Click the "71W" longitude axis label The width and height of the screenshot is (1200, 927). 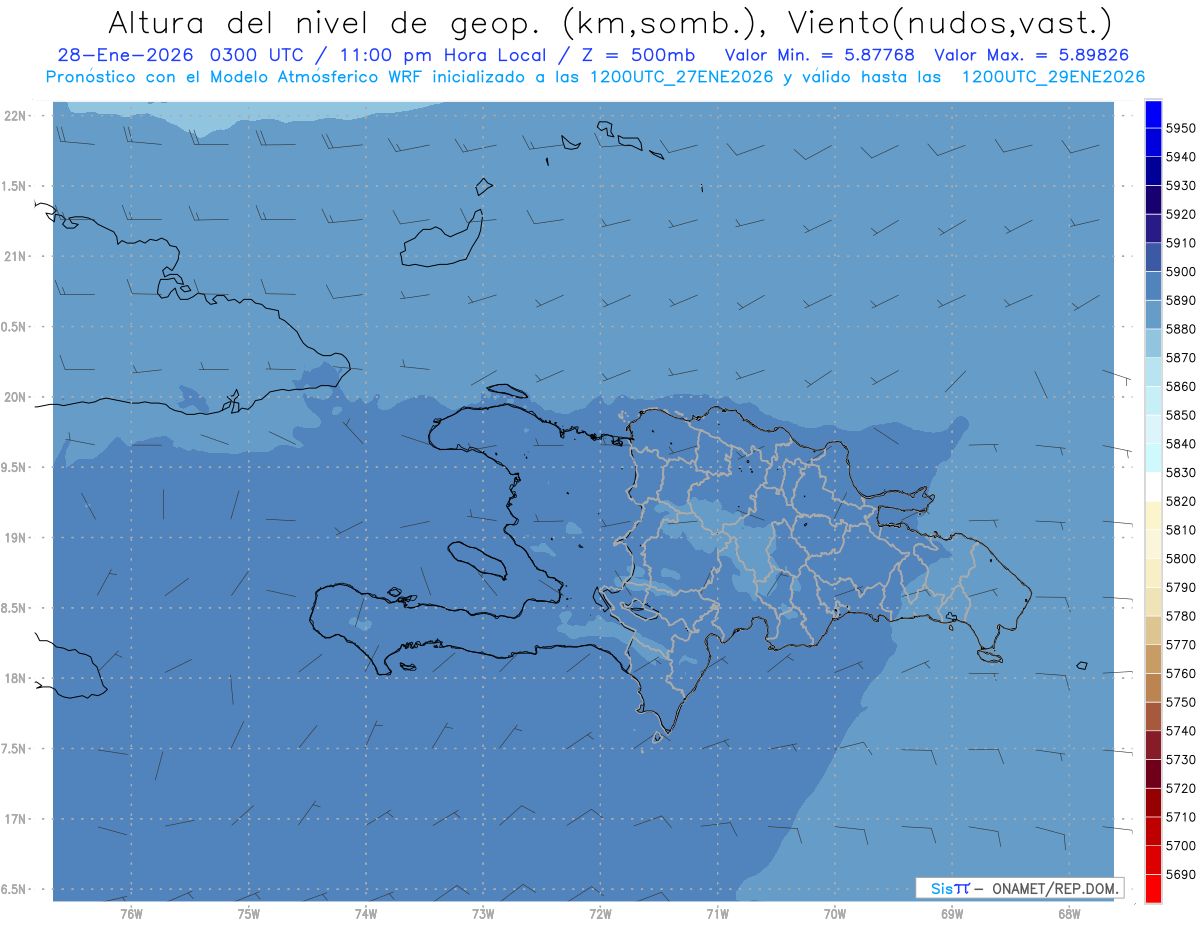point(717,913)
